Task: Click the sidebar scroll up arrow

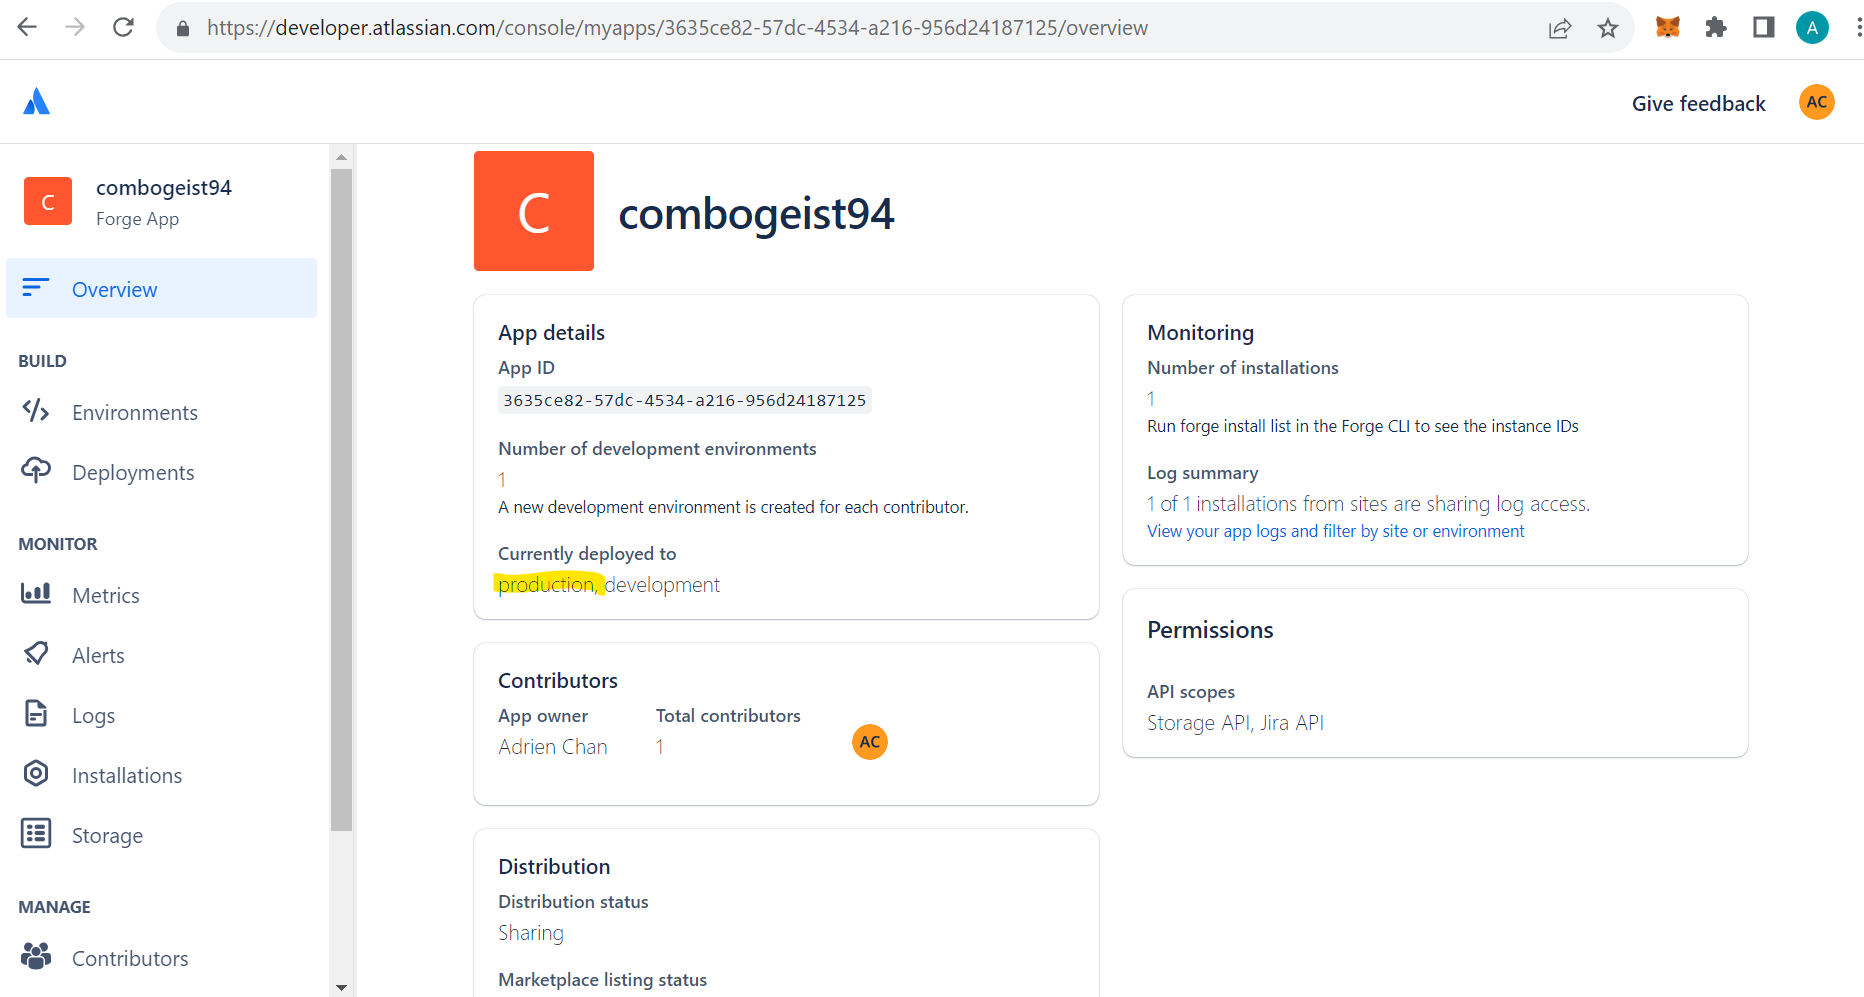Action: coord(341,157)
